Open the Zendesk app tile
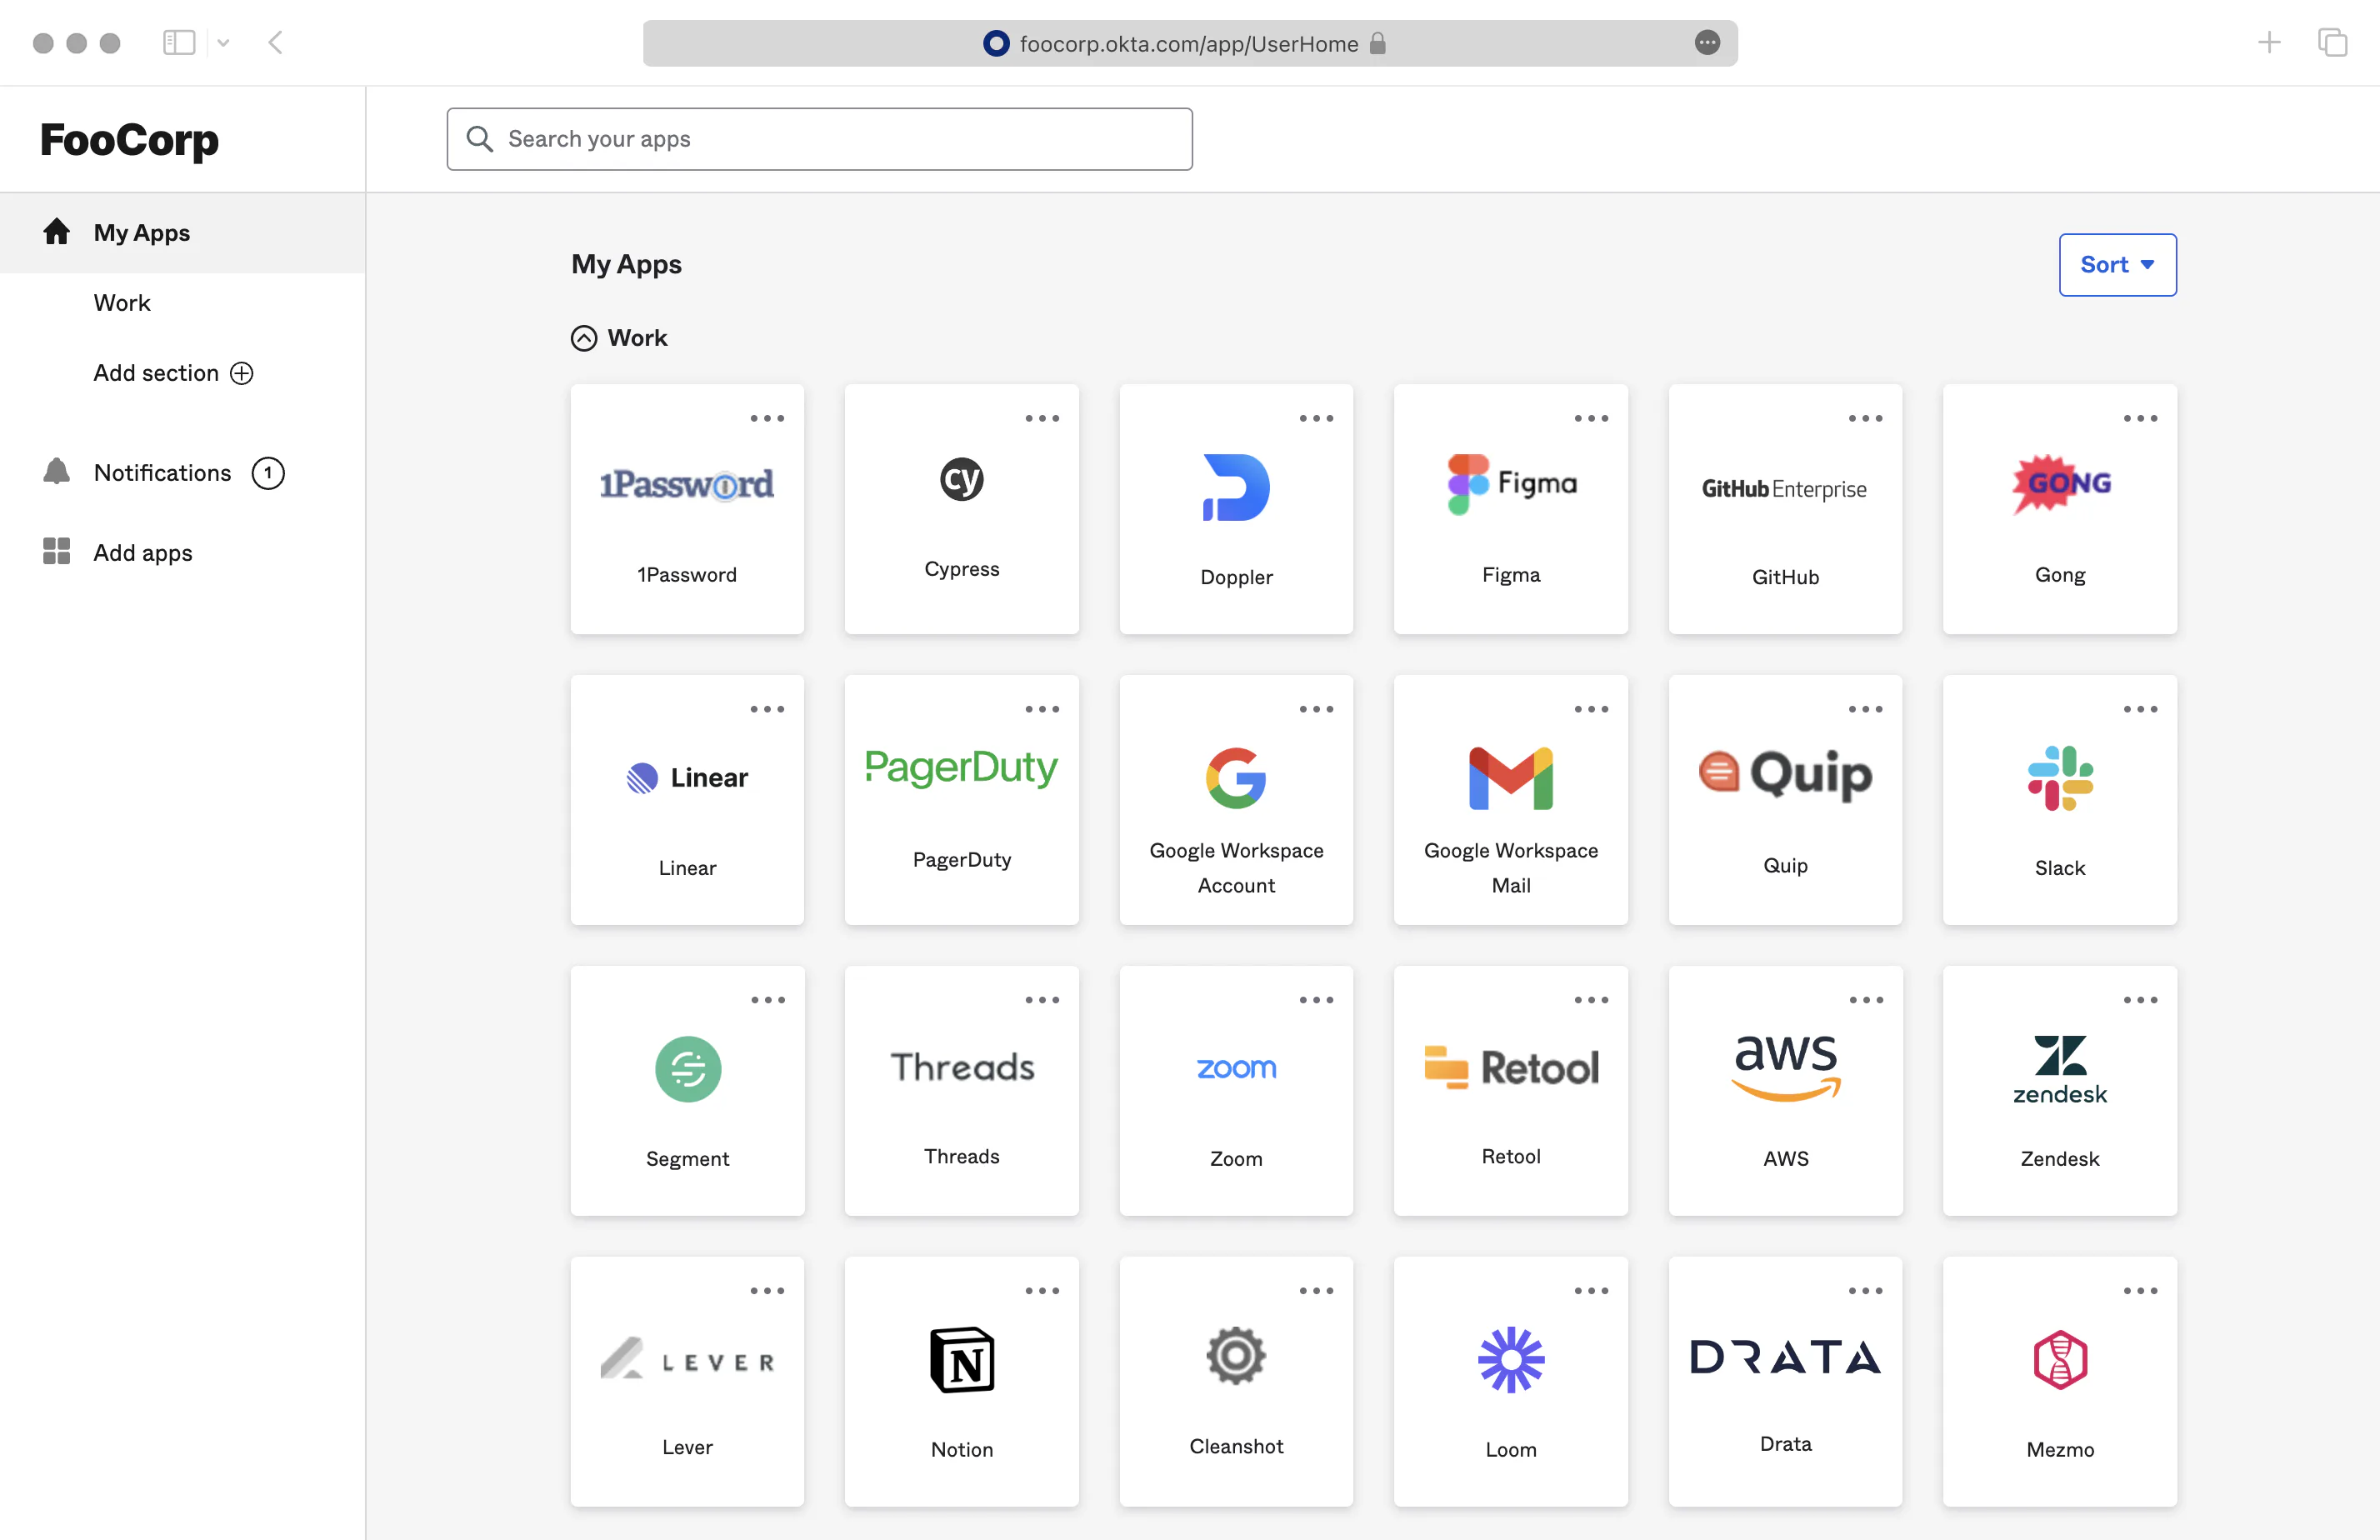Image resolution: width=2380 pixels, height=1540 pixels. click(2060, 1090)
